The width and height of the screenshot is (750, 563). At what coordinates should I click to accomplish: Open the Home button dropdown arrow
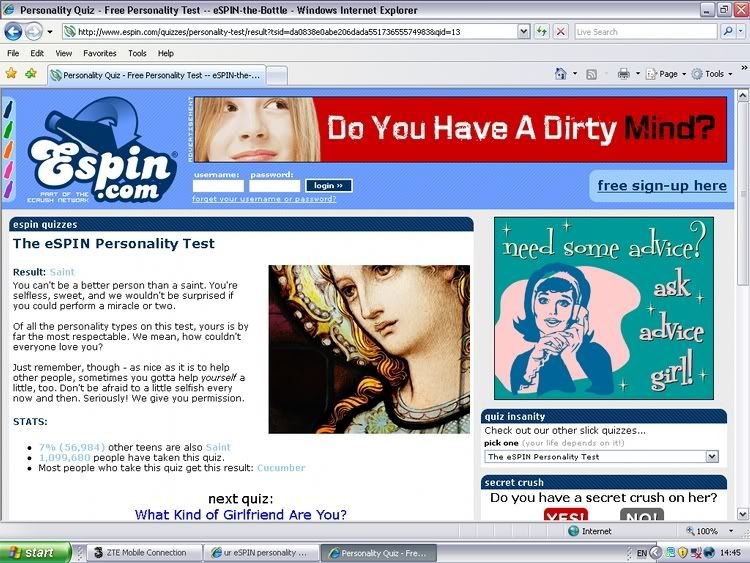tap(575, 74)
